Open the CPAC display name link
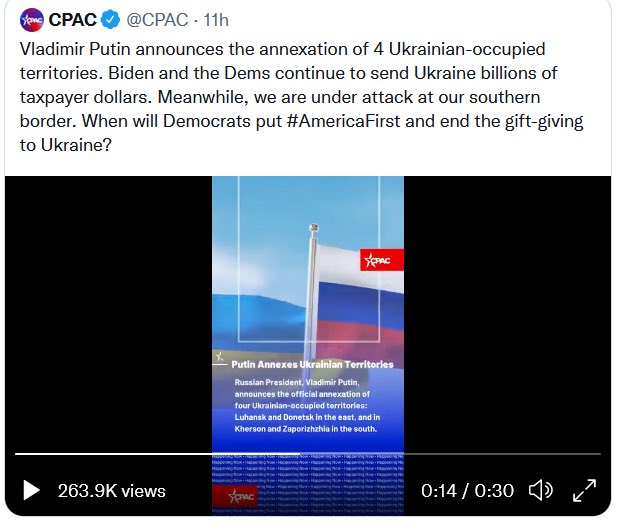The height and width of the screenshot is (531, 626). [x=73, y=19]
